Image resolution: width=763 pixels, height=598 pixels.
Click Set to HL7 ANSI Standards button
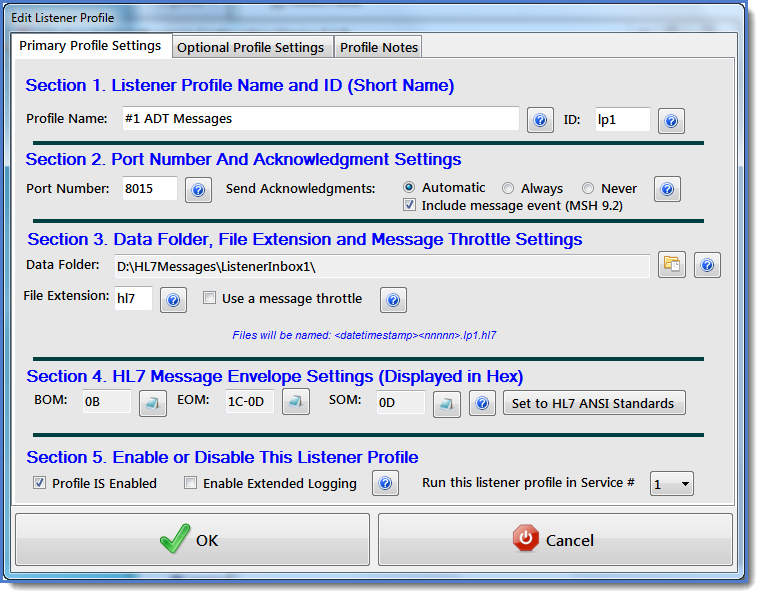pos(594,403)
